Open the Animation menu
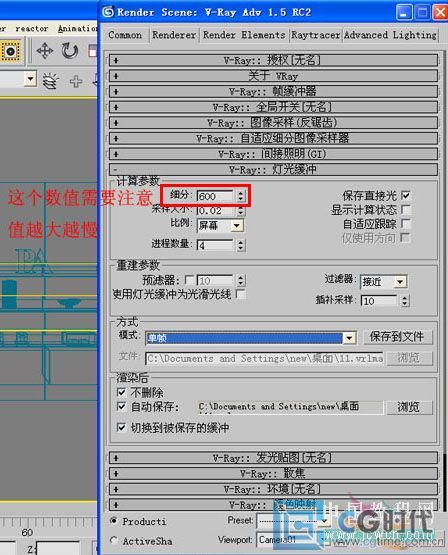448x555 pixels. [x=77, y=29]
